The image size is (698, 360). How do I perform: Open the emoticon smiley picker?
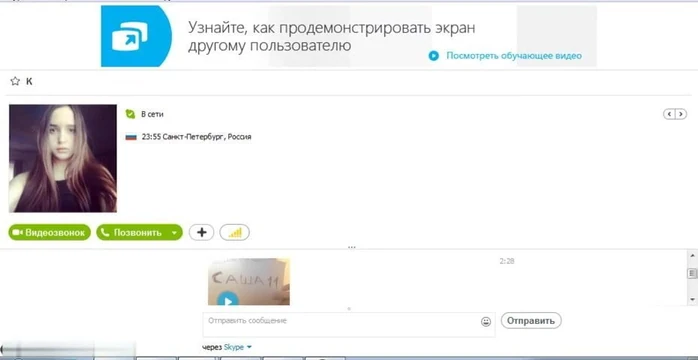click(486, 321)
